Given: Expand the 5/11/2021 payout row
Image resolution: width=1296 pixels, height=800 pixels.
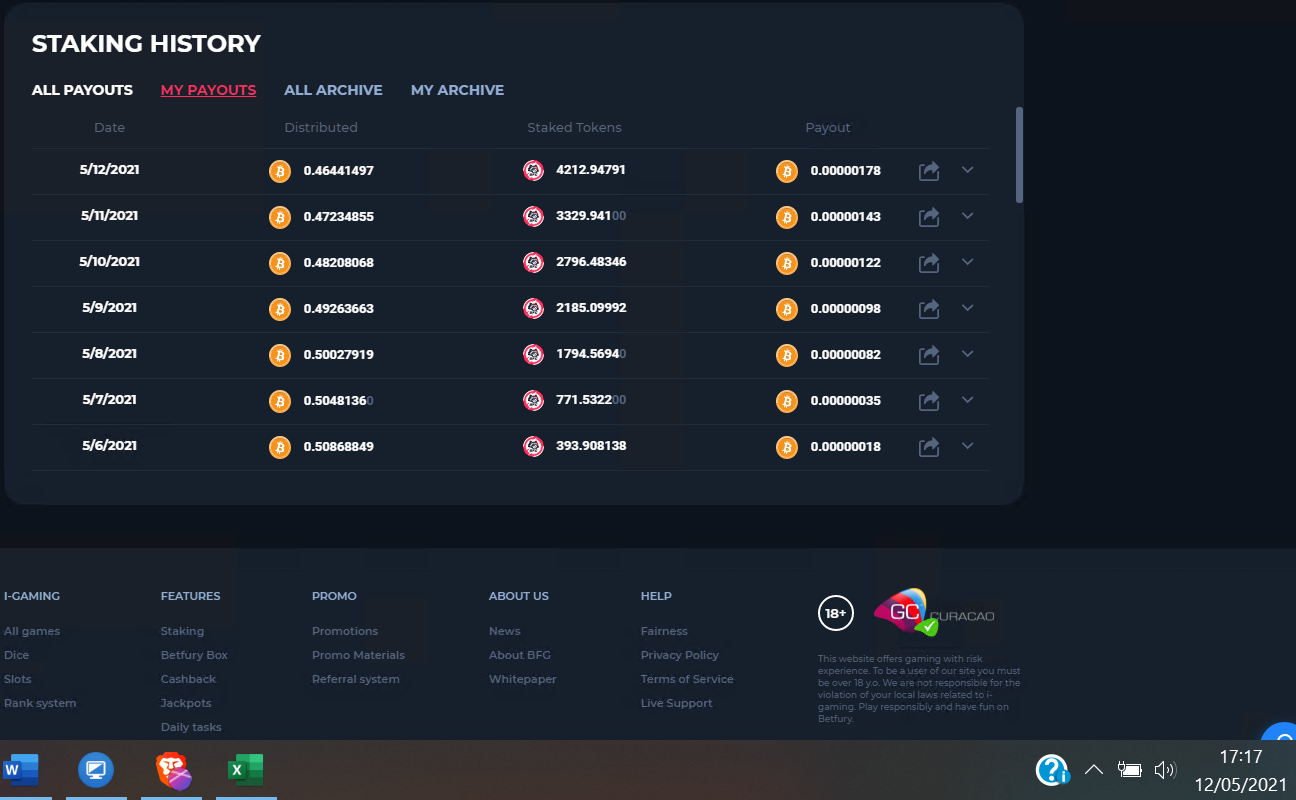Looking at the screenshot, I should pos(967,216).
